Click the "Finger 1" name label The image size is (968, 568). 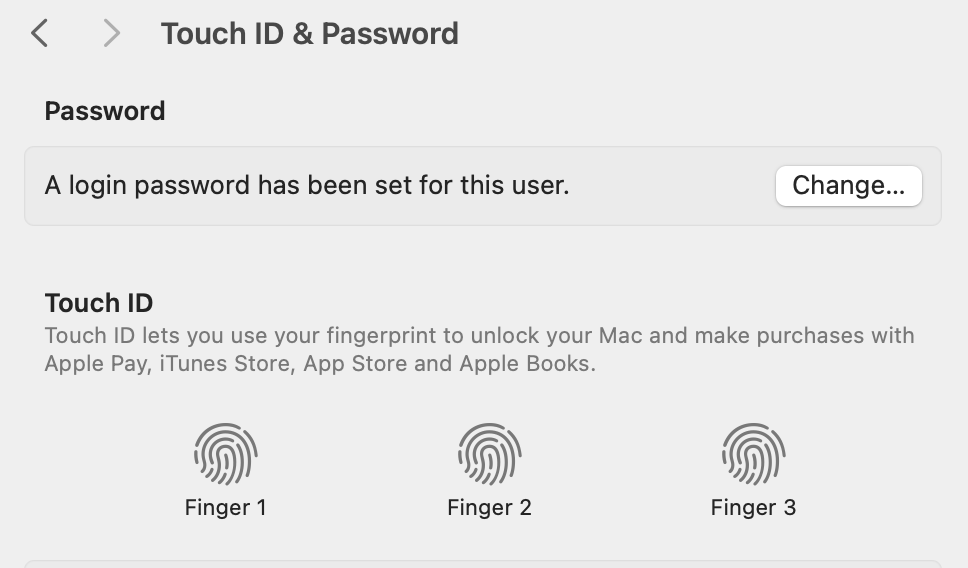[226, 508]
